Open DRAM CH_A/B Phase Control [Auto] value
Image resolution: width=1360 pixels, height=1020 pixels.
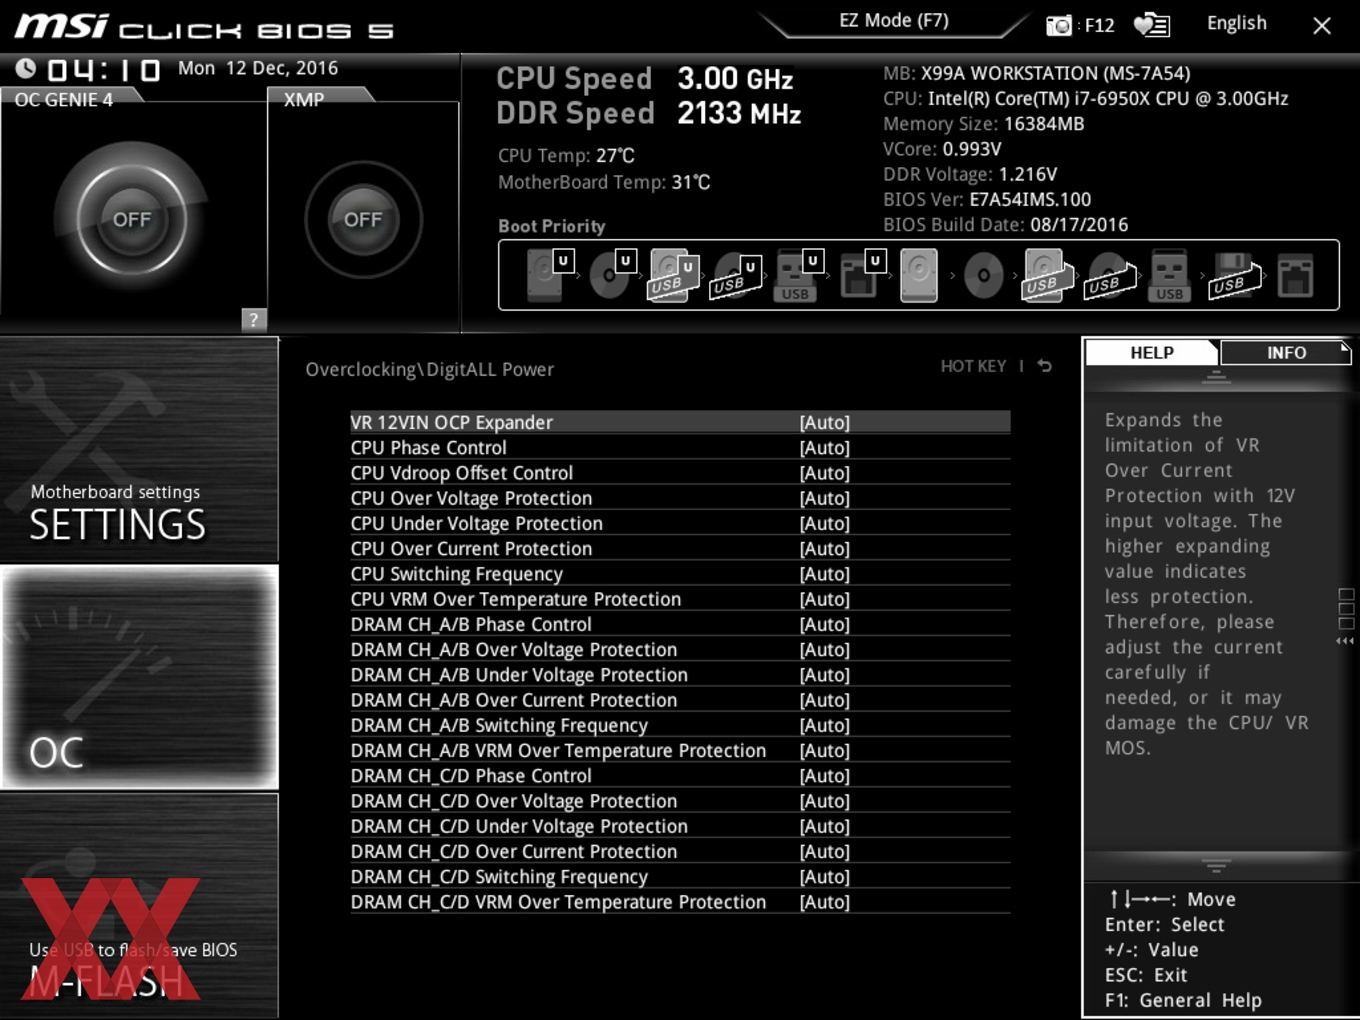pyautogui.click(x=824, y=624)
